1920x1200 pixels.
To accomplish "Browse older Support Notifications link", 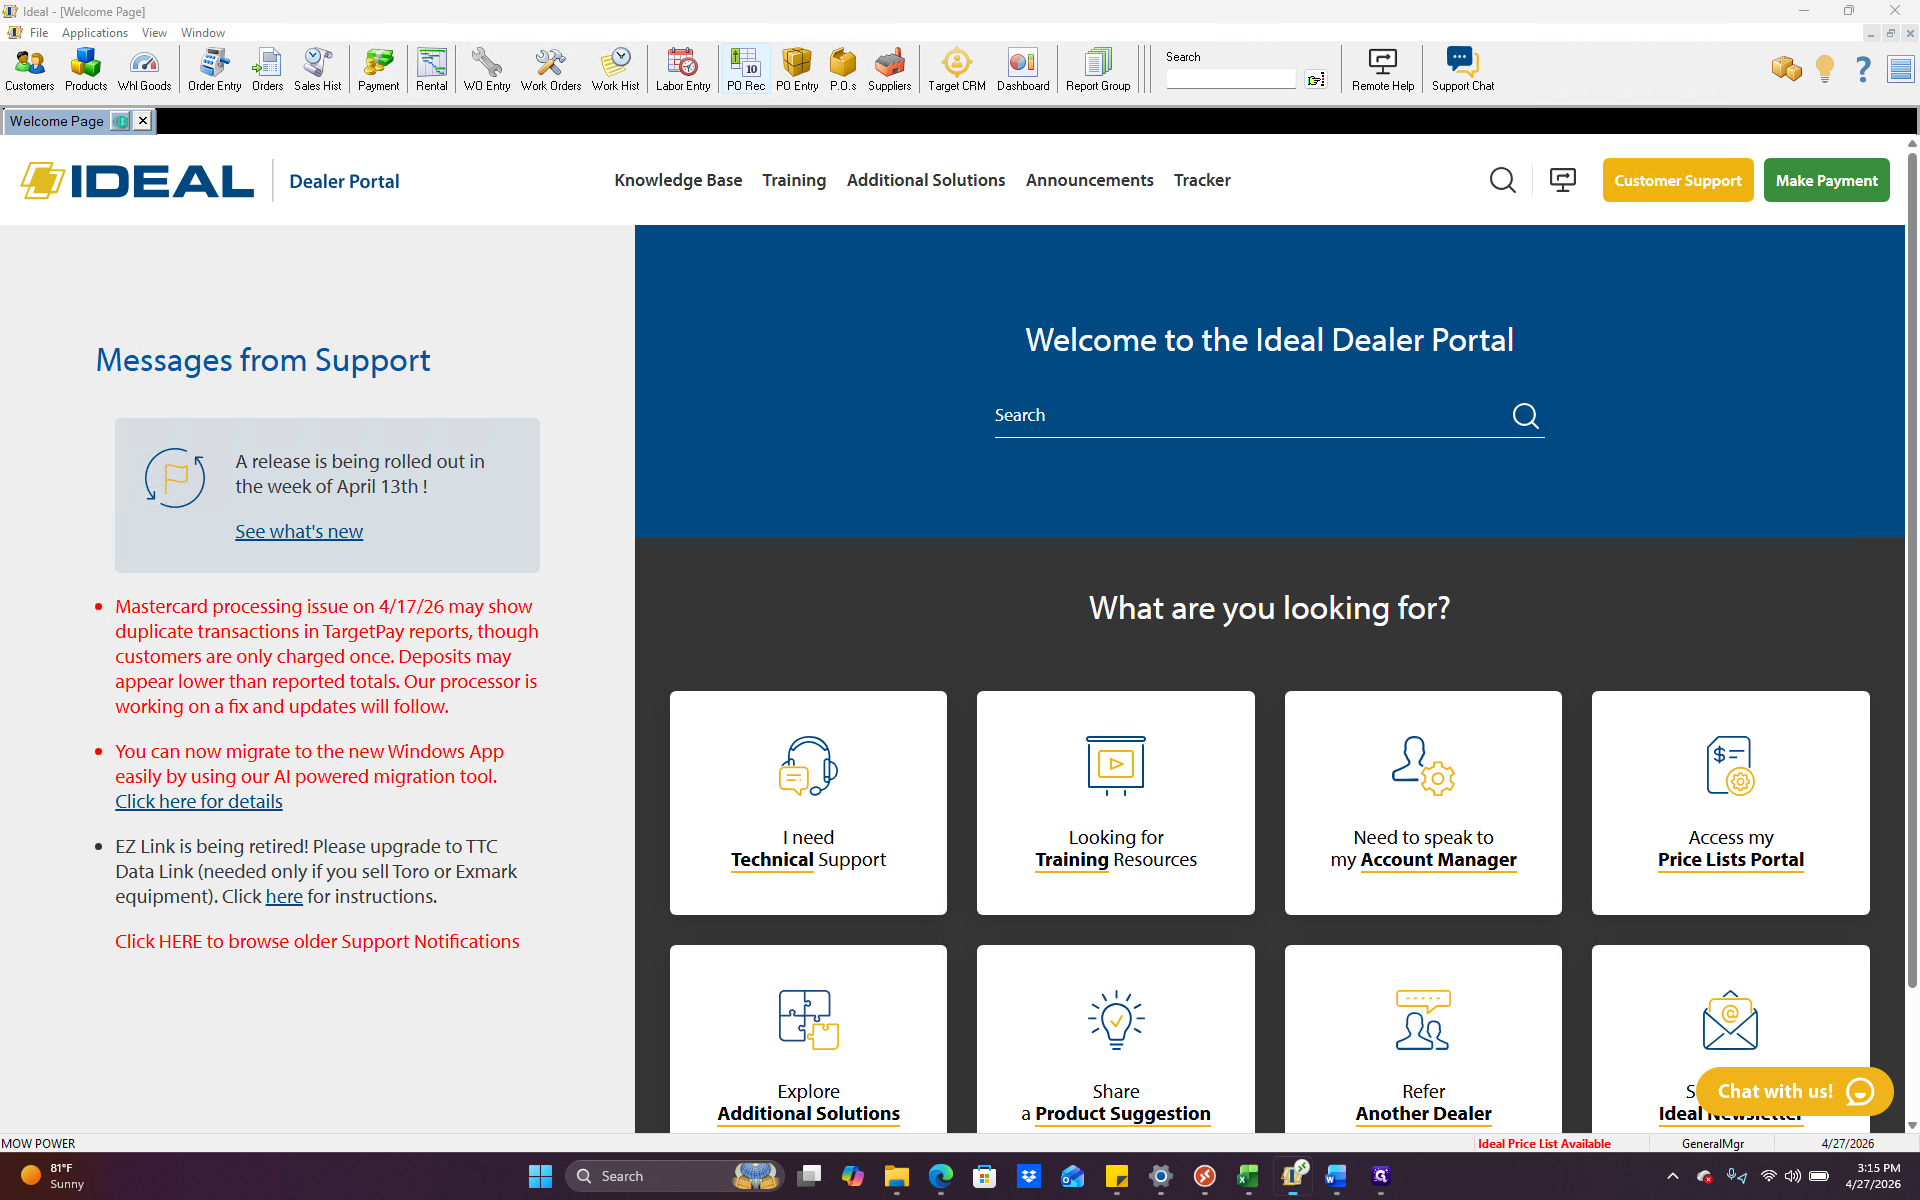I will pyautogui.click(x=317, y=941).
